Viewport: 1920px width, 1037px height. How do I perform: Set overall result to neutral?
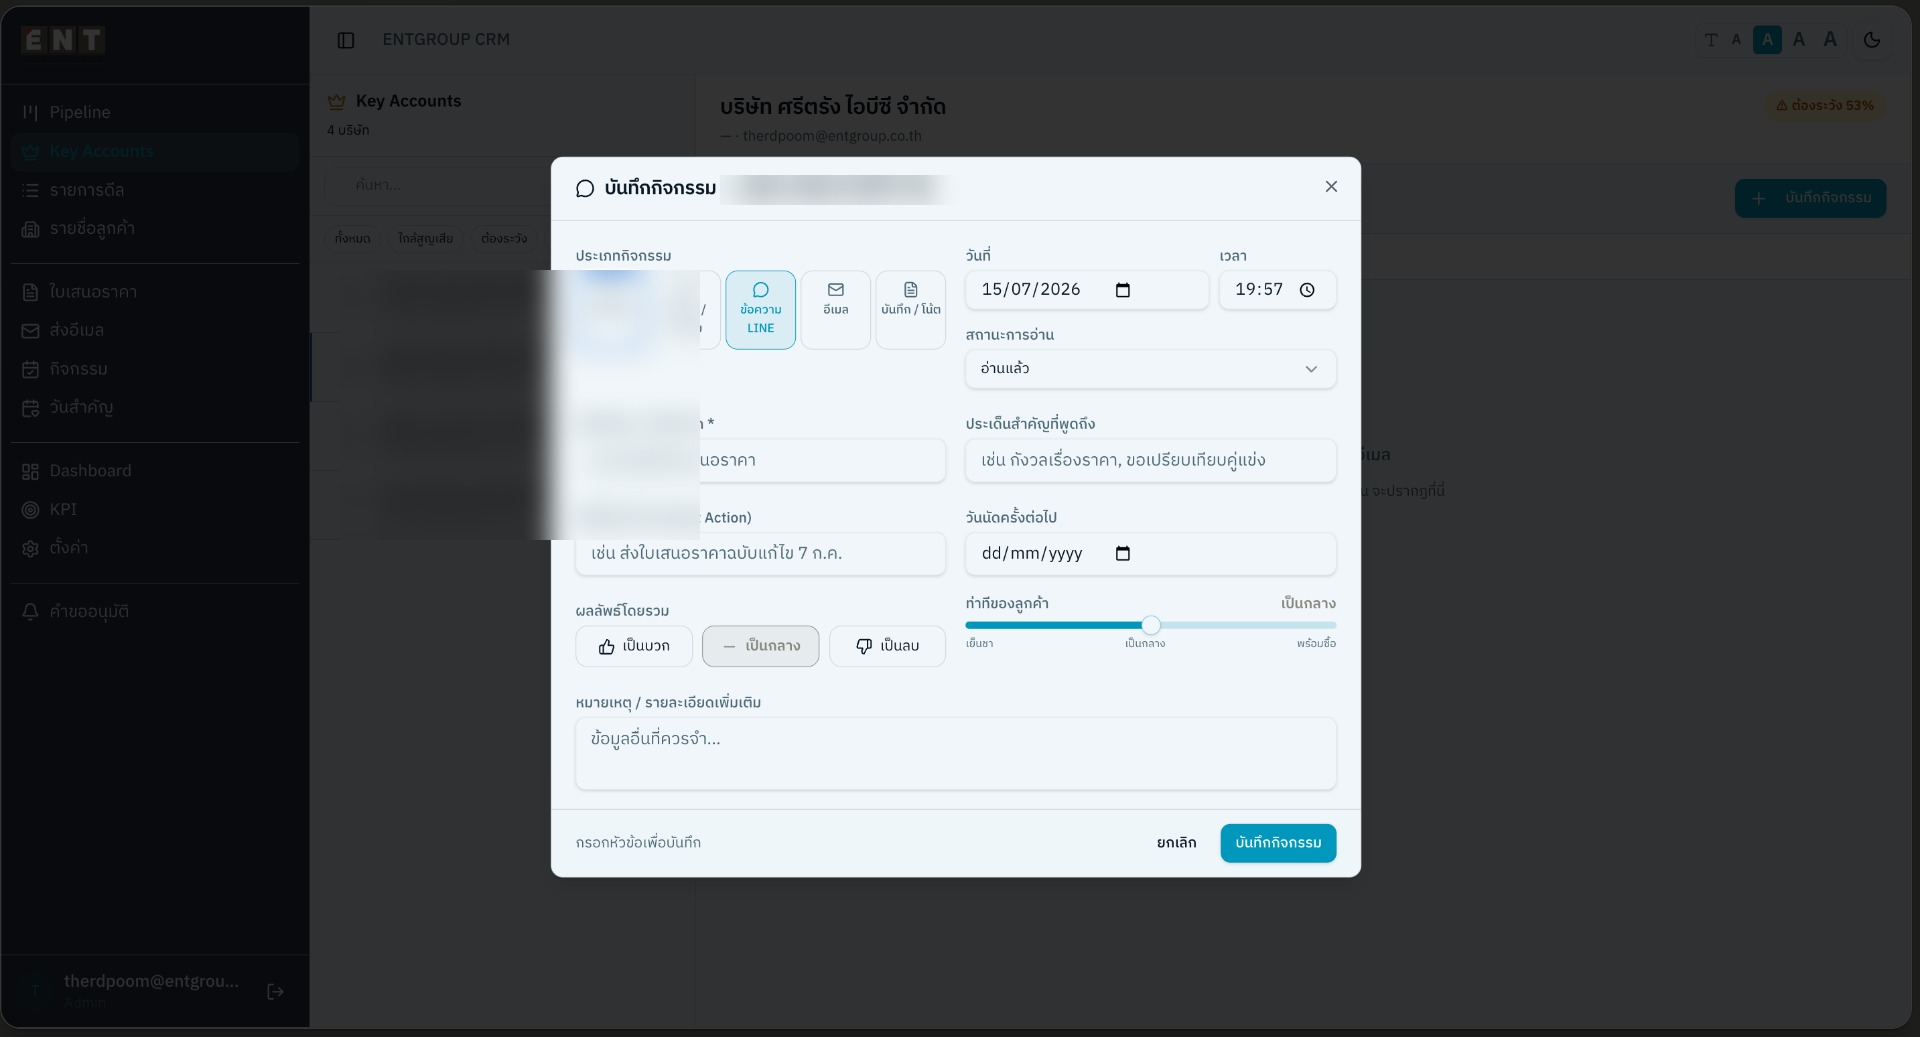pyautogui.click(x=760, y=646)
